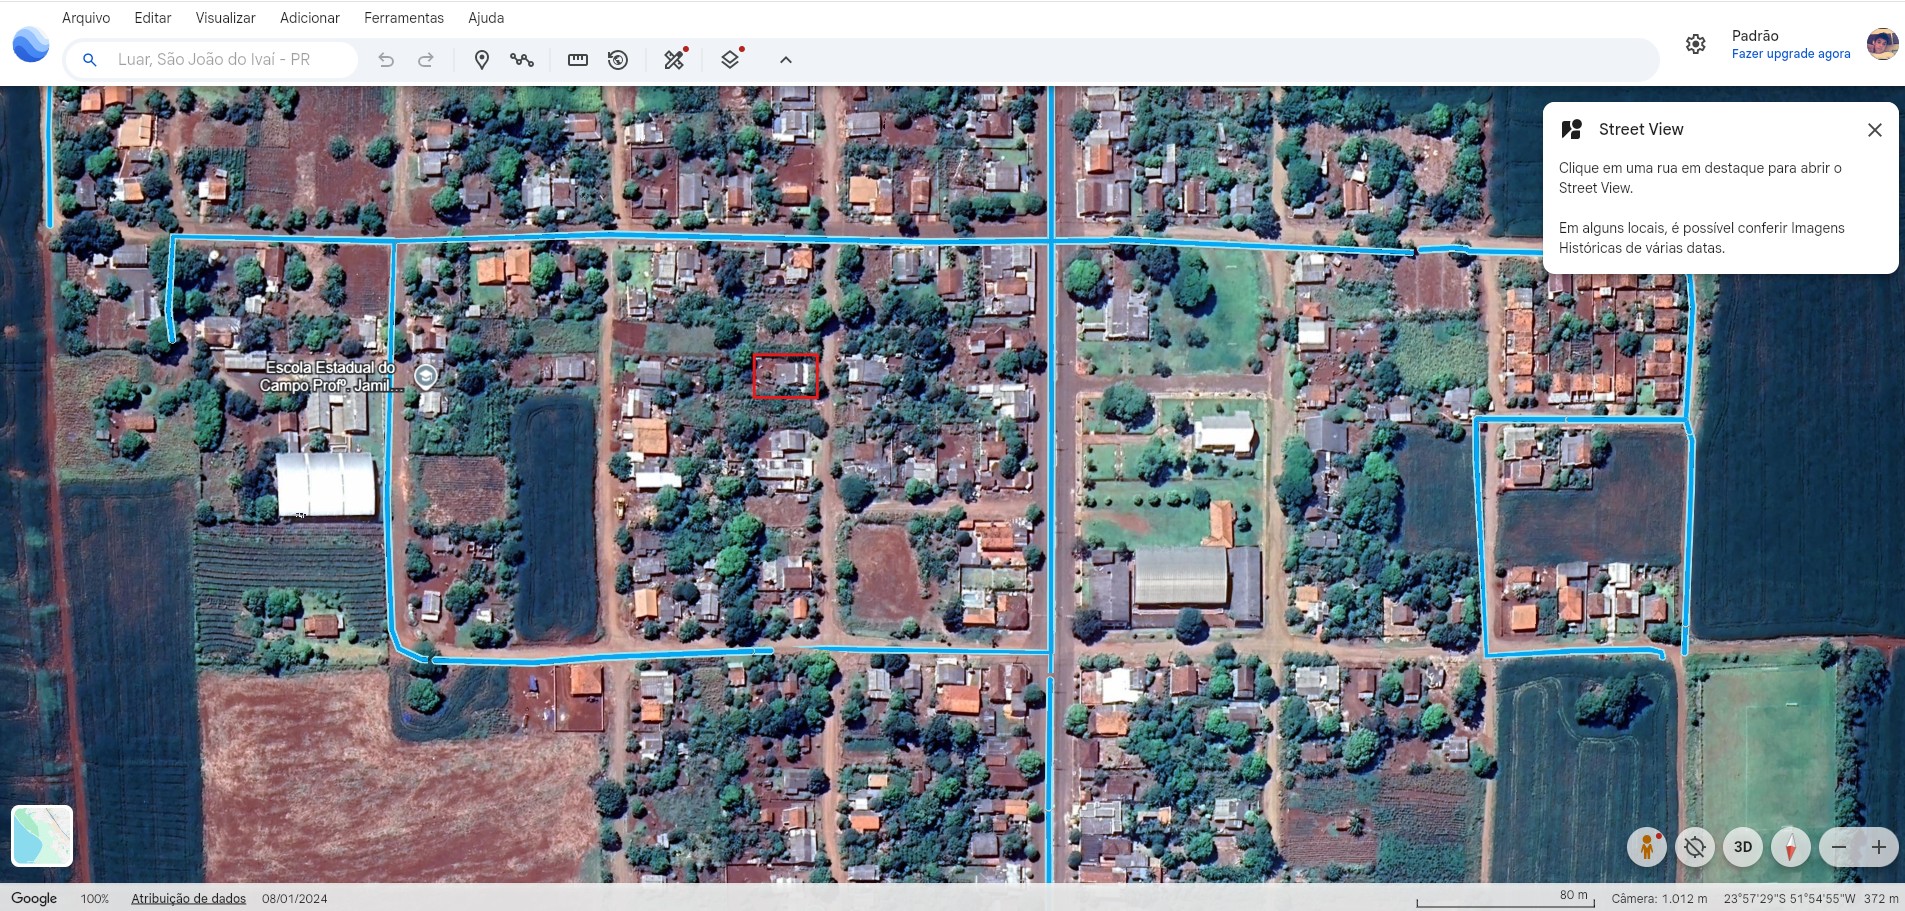Open the map style thumbnail
Viewport: 1905px width, 911px height.
pyautogui.click(x=42, y=835)
